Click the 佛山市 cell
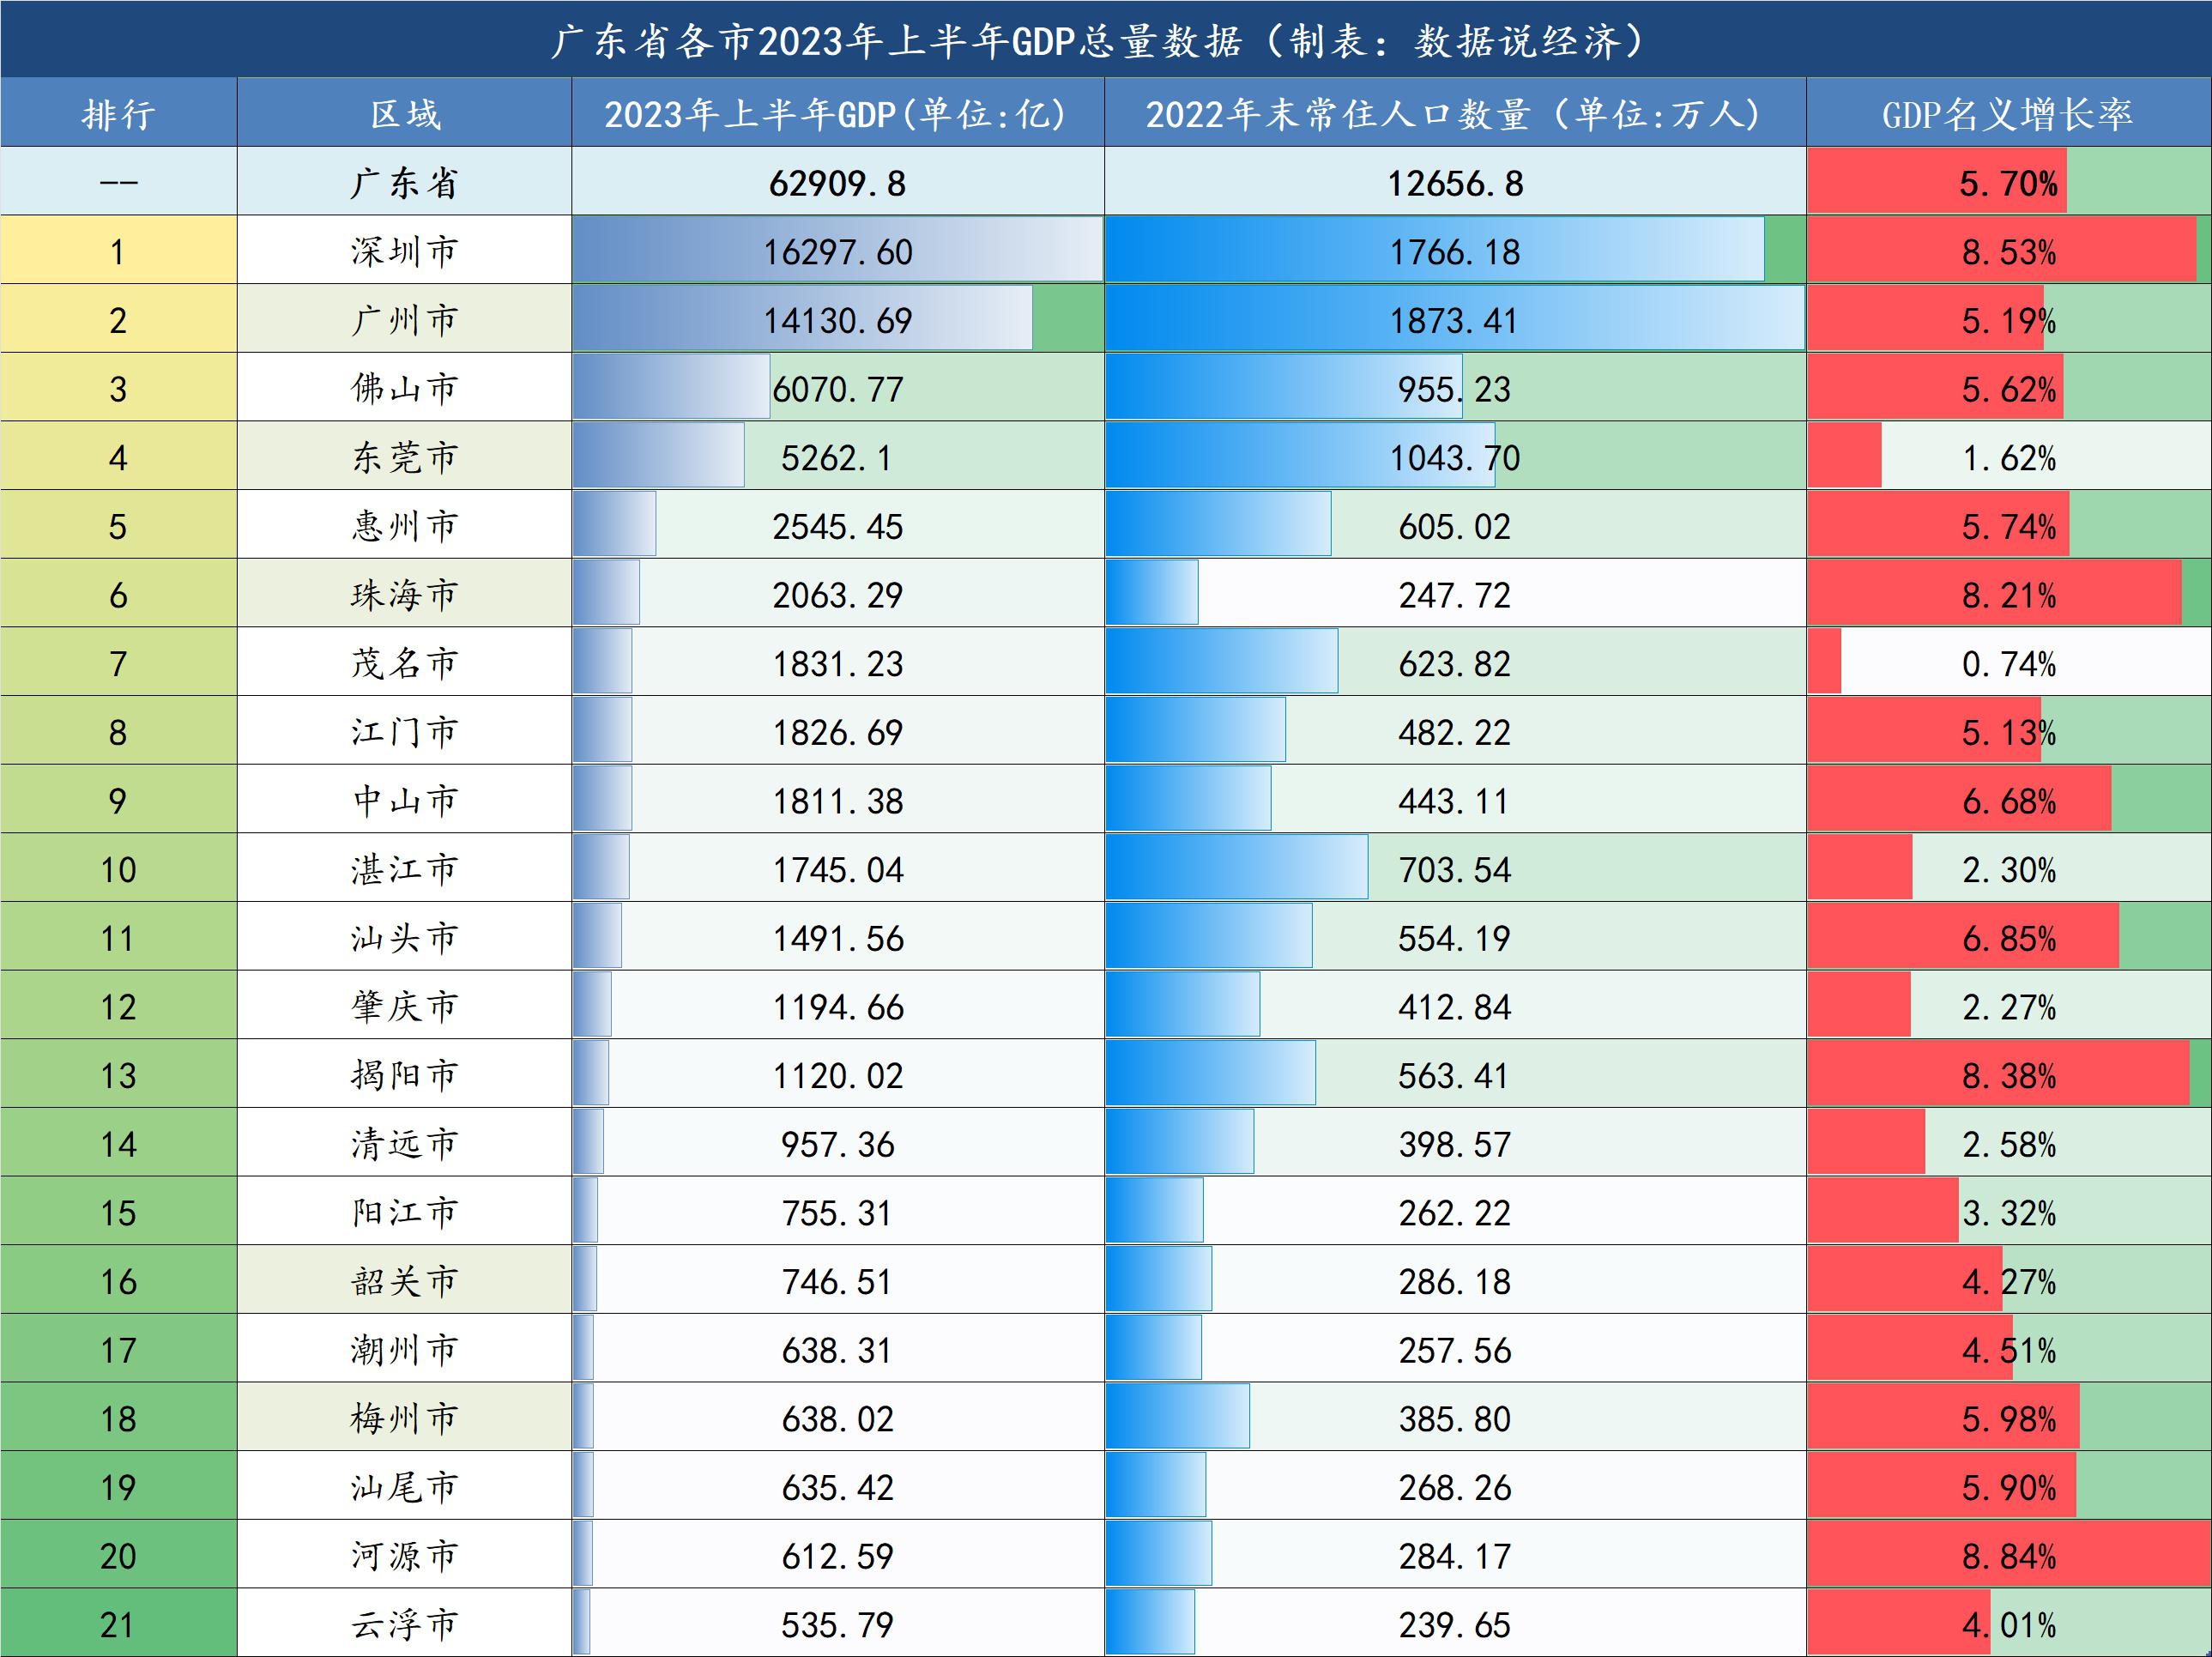The height and width of the screenshot is (1657, 2212). point(404,388)
